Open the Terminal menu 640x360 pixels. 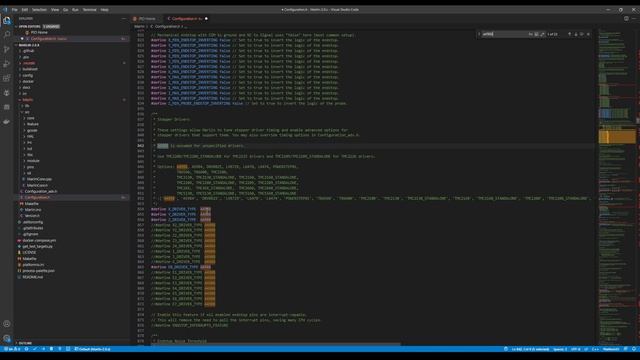click(x=89, y=9)
